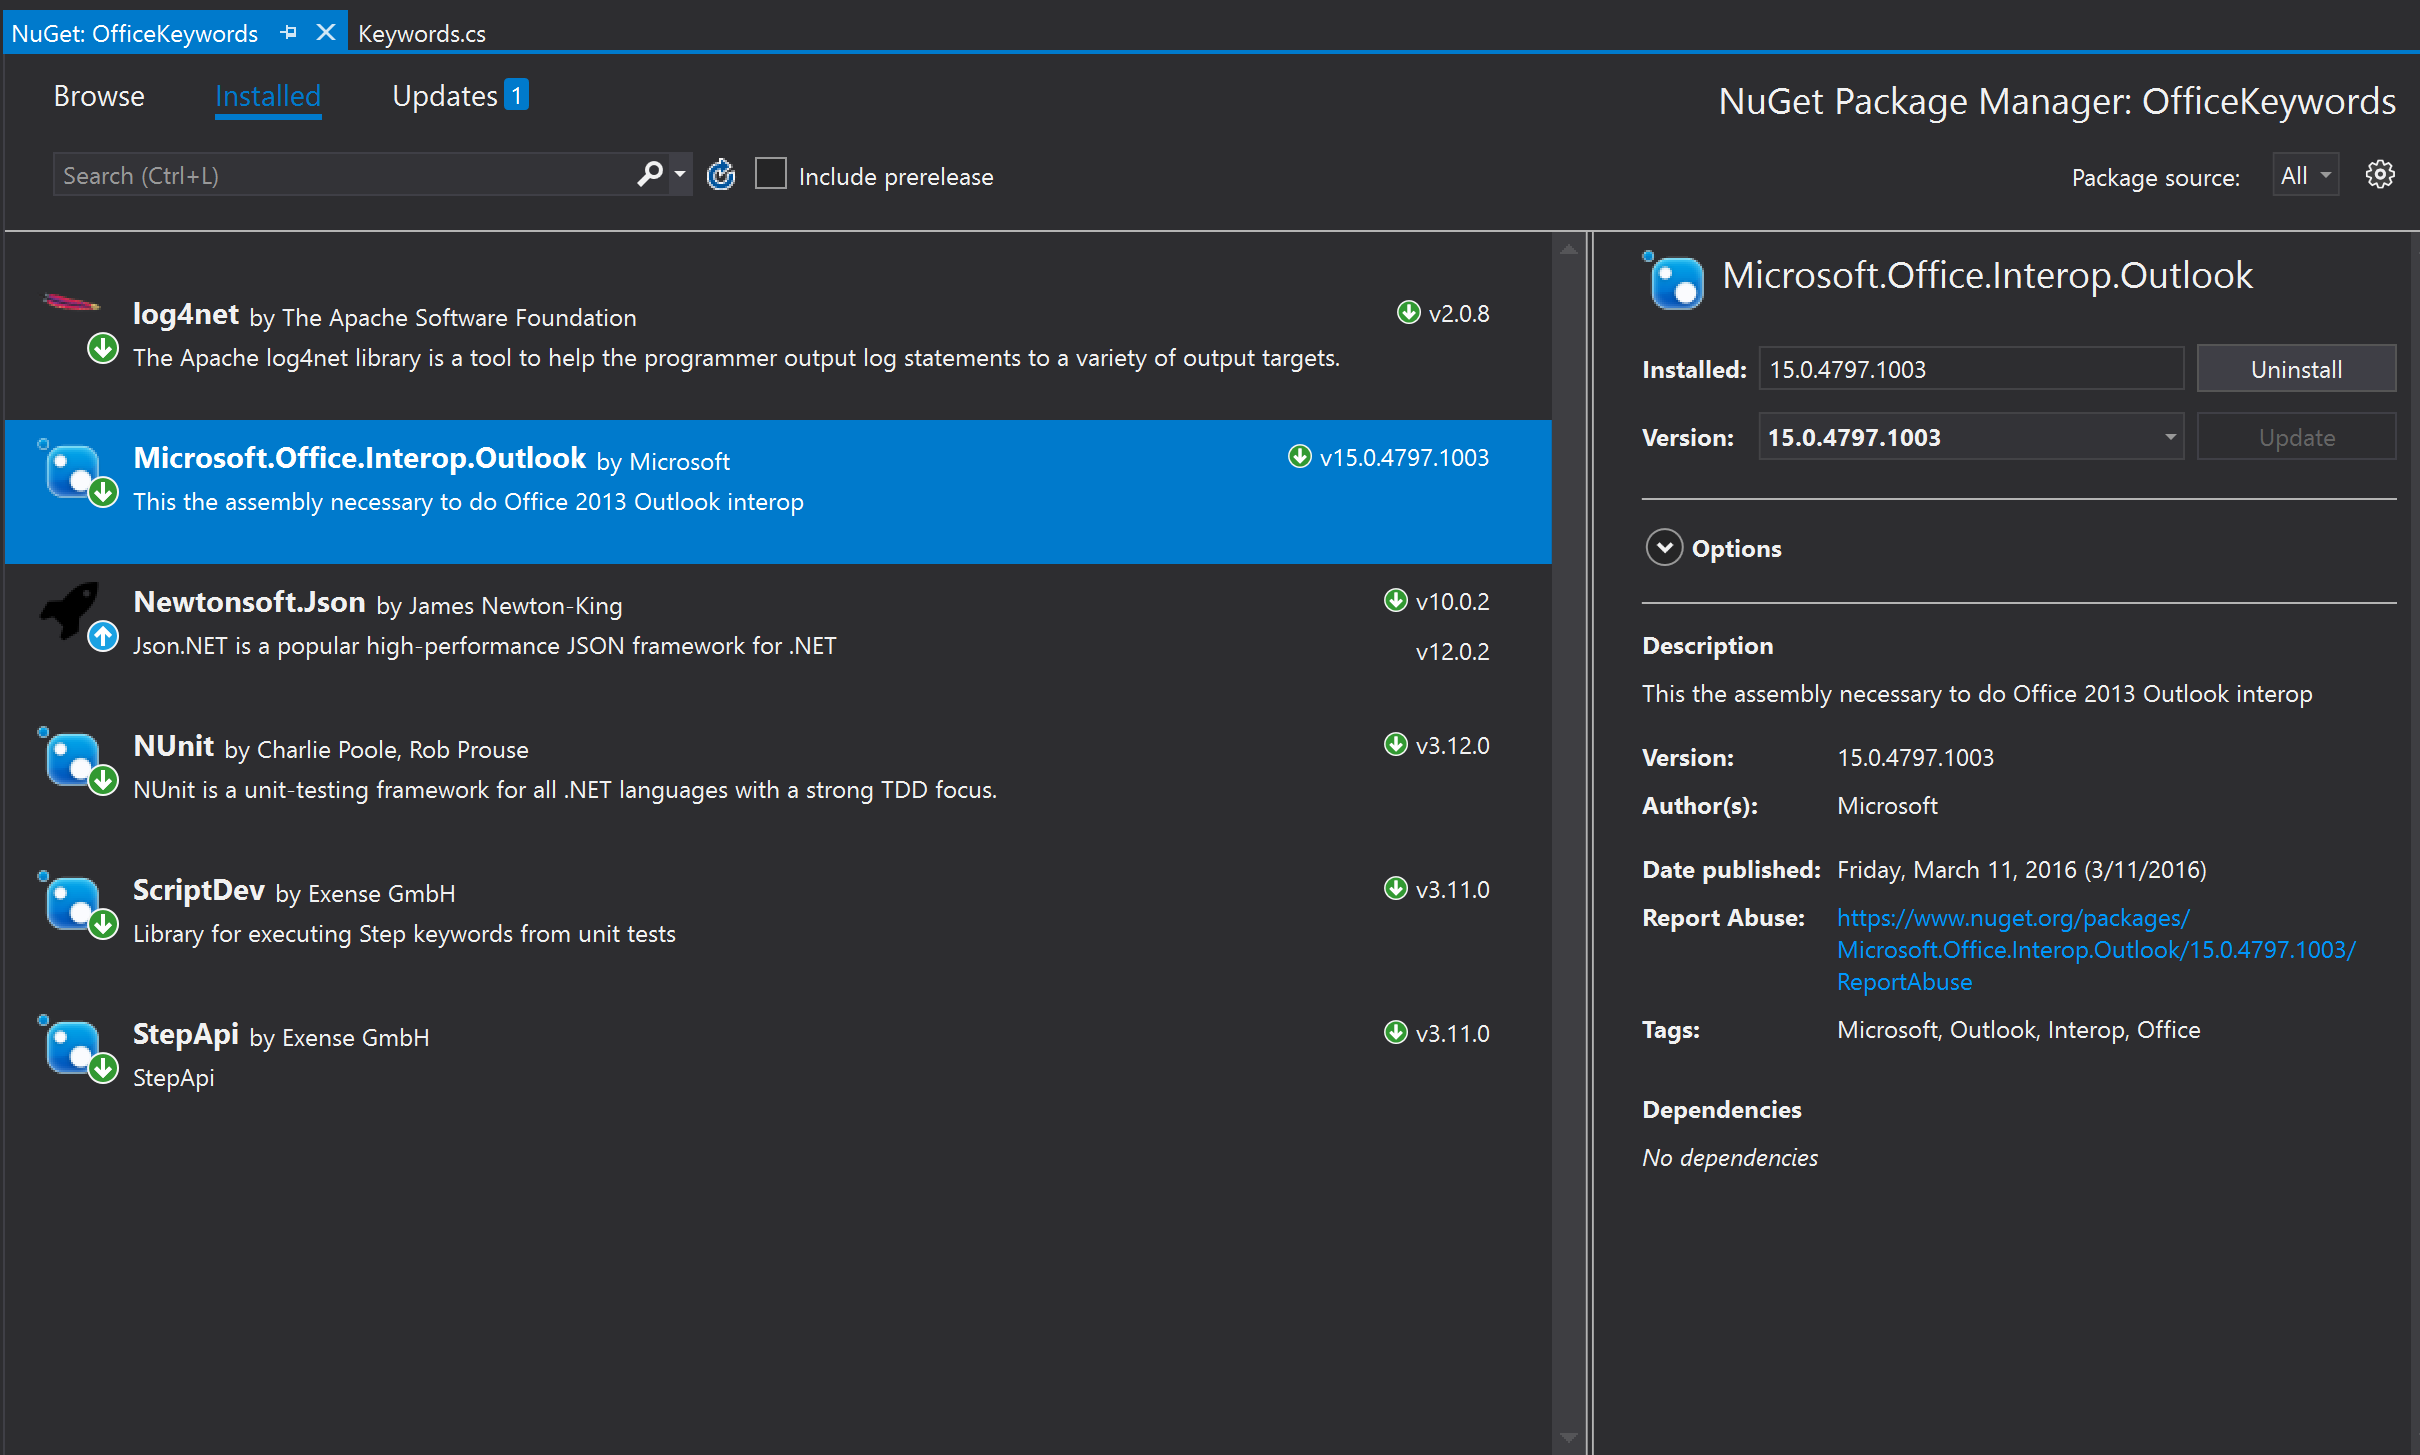This screenshot has height=1455, width=2420.
Task: Open the Report Abuse nuget.org link
Action: (x=2095, y=949)
